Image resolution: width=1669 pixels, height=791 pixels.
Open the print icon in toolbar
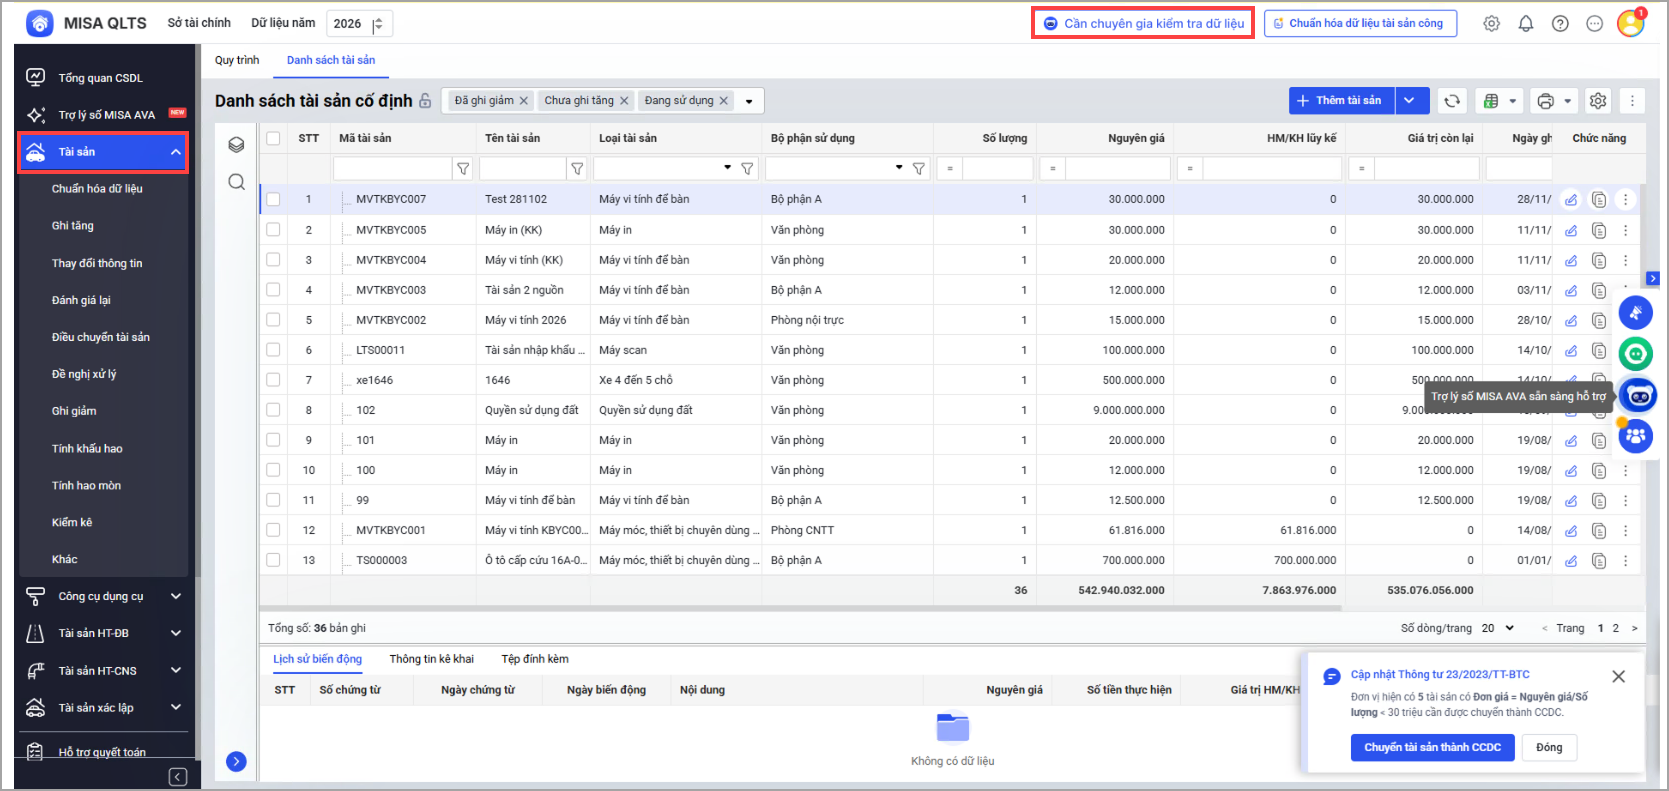point(1545,101)
